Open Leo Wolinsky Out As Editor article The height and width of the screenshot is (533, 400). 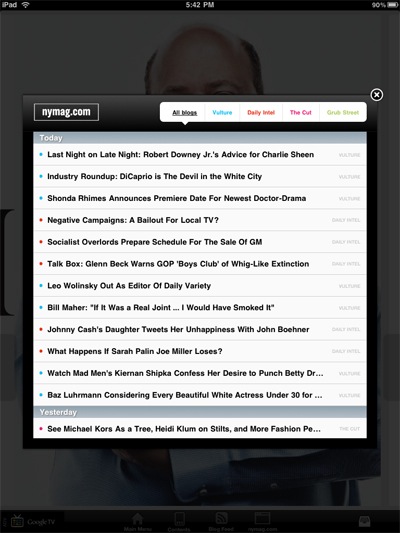click(x=200, y=286)
